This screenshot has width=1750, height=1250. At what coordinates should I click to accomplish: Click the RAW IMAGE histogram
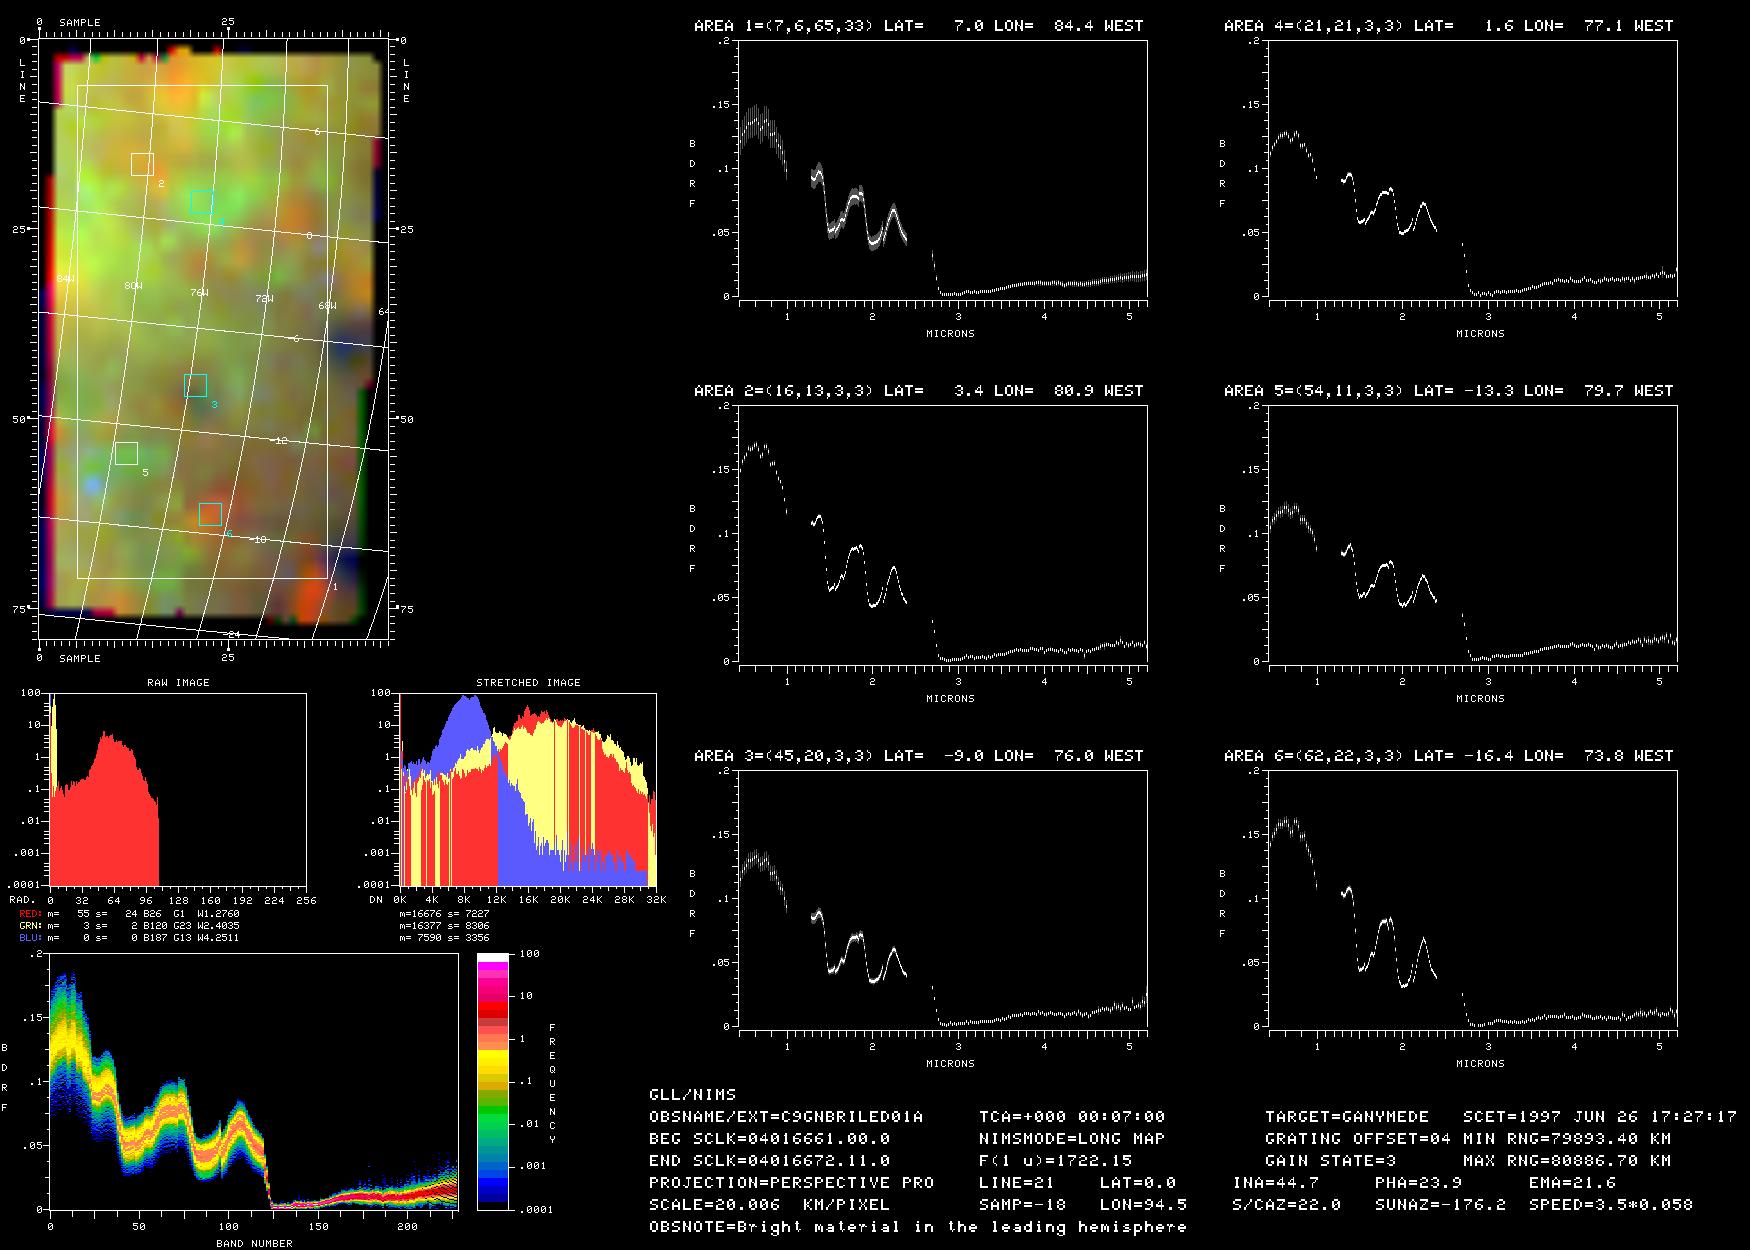(178, 789)
